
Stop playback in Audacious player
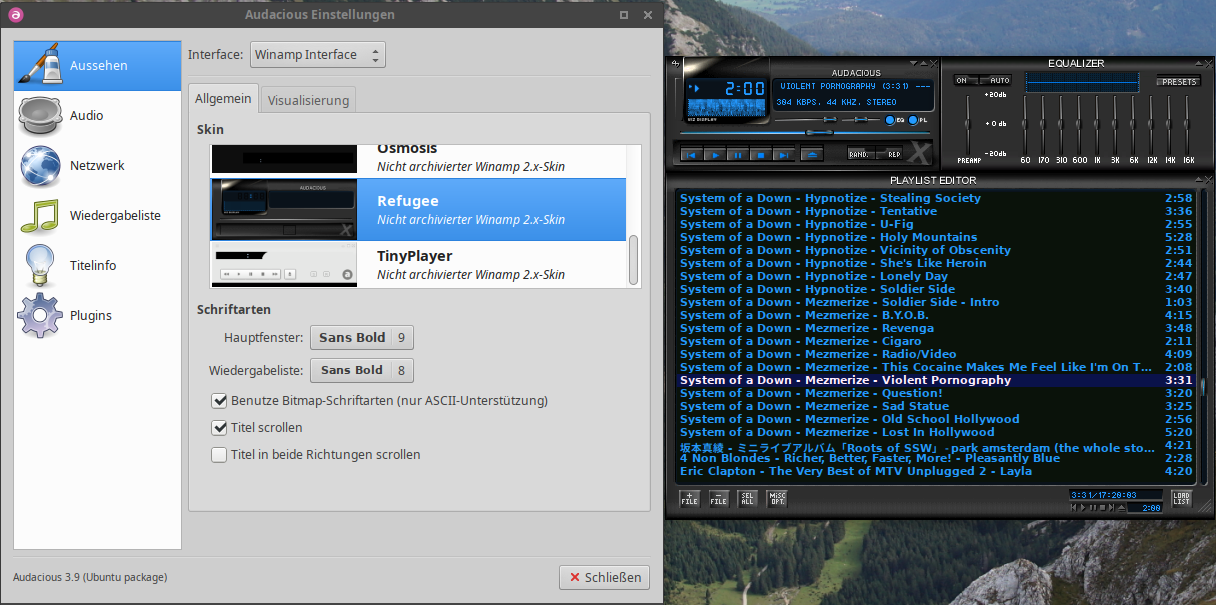click(x=761, y=155)
